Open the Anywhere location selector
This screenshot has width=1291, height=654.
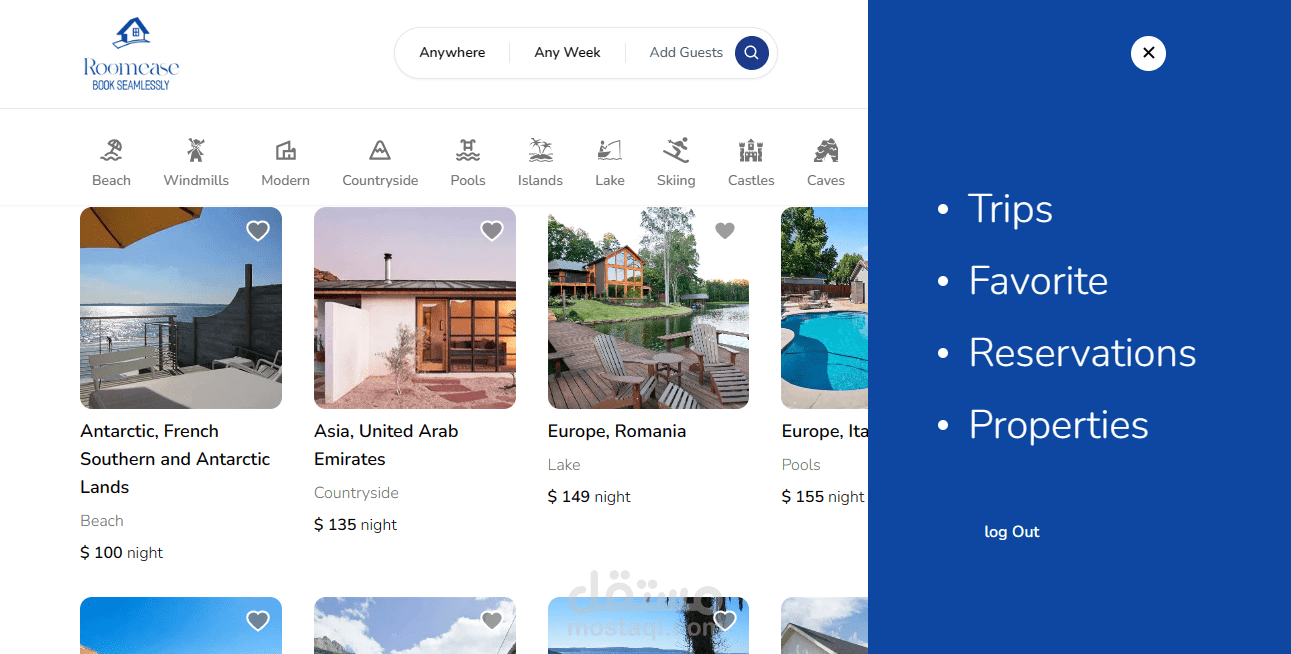click(x=452, y=53)
